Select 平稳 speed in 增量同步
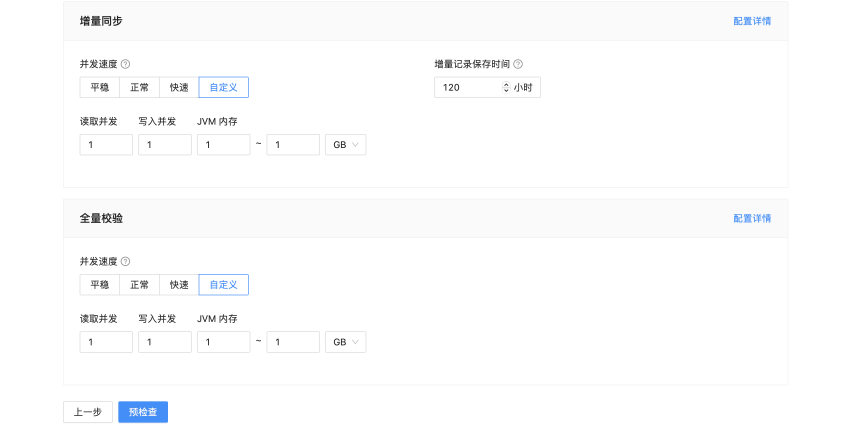The height and width of the screenshot is (428, 846). (x=100, y=87)
